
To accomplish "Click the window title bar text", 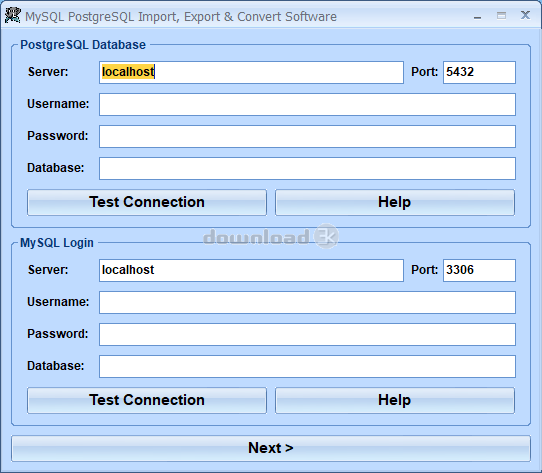I will pyautogui.click(x=181, y=17).
